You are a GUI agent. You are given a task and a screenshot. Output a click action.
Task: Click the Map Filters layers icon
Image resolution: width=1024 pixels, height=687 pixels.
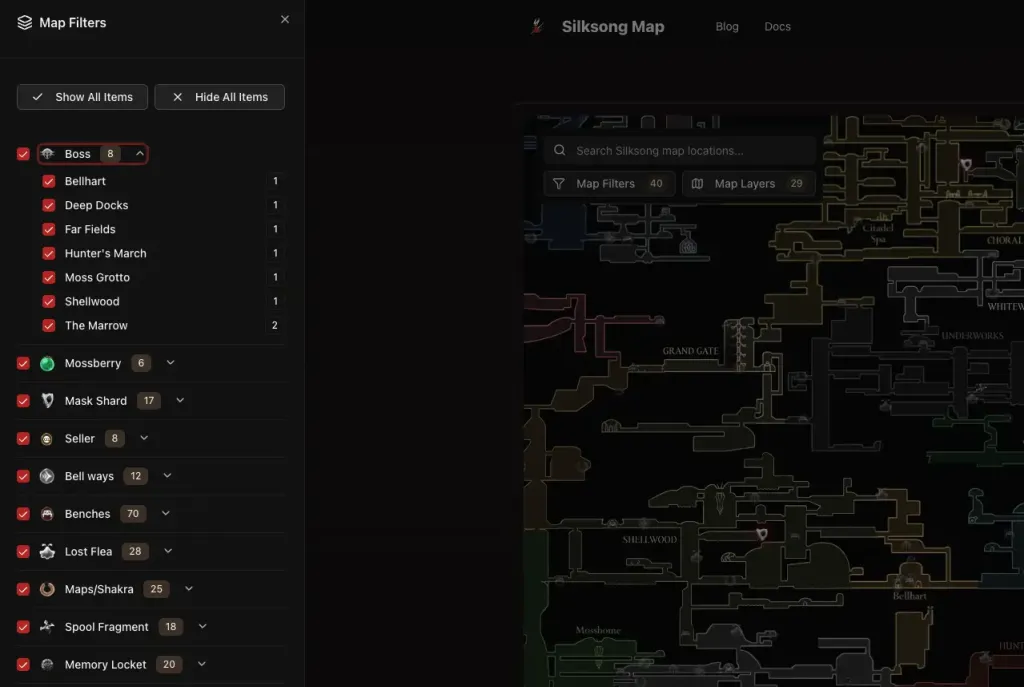24,23
